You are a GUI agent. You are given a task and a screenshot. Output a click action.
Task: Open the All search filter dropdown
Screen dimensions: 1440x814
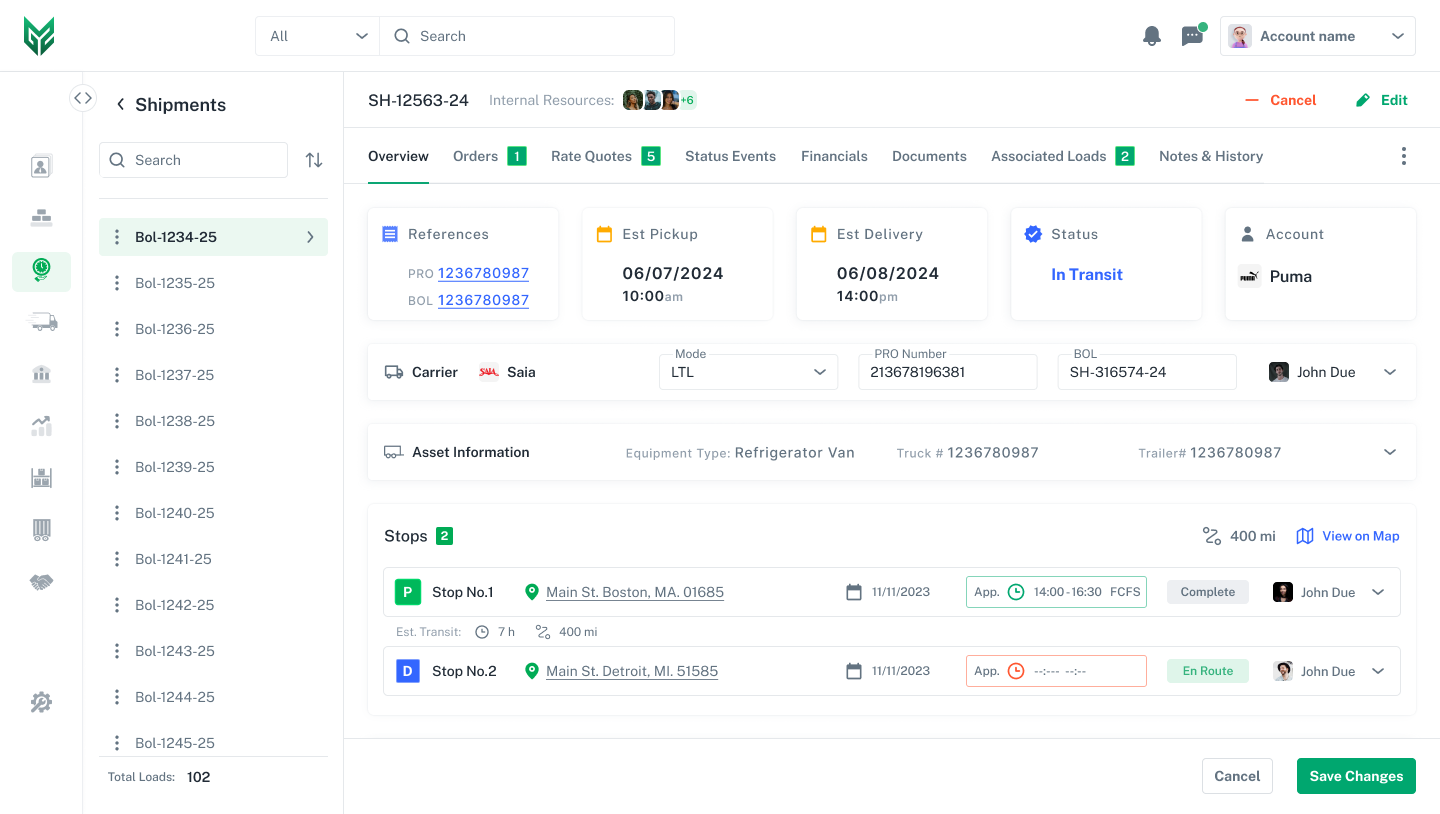tap(318, 36)
